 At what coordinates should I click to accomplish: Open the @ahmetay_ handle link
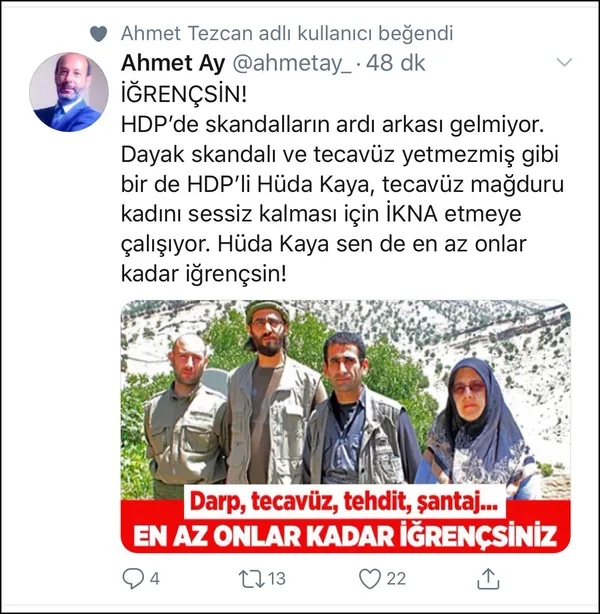click(292, 63)
